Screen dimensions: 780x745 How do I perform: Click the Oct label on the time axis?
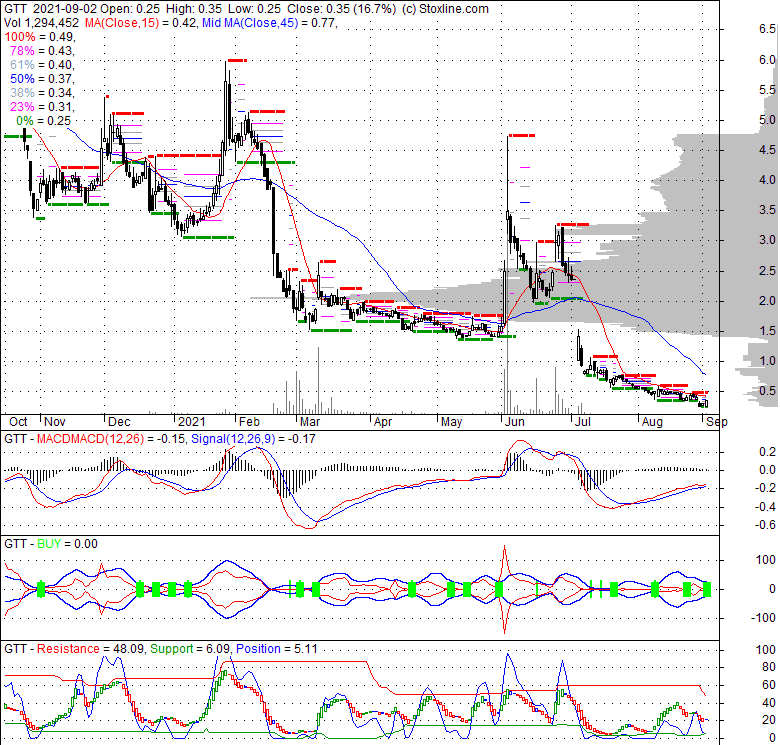coord(18,422)
